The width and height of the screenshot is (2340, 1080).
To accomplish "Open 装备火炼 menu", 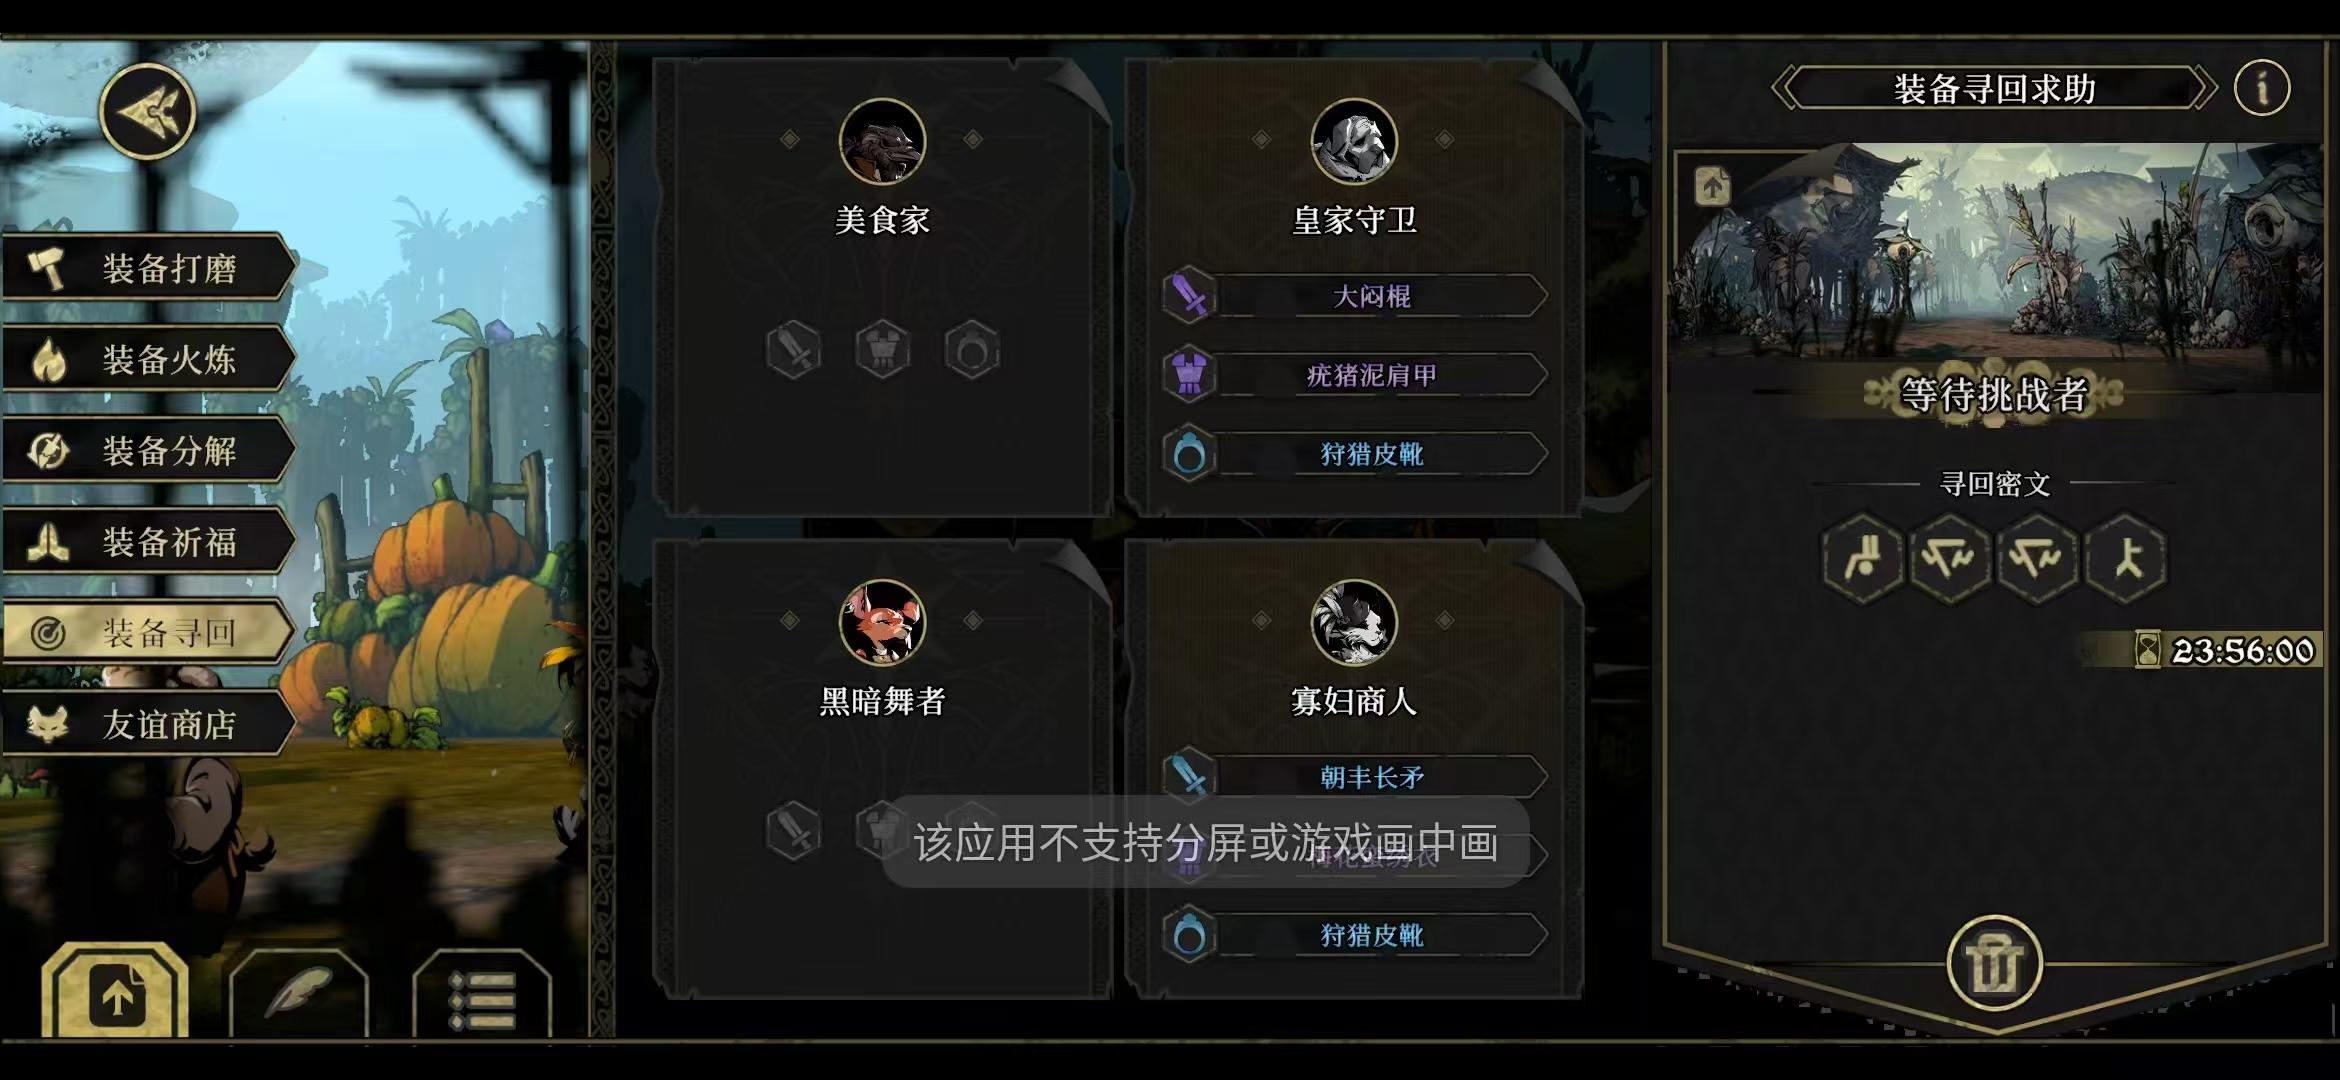I will tap(150, 359).
